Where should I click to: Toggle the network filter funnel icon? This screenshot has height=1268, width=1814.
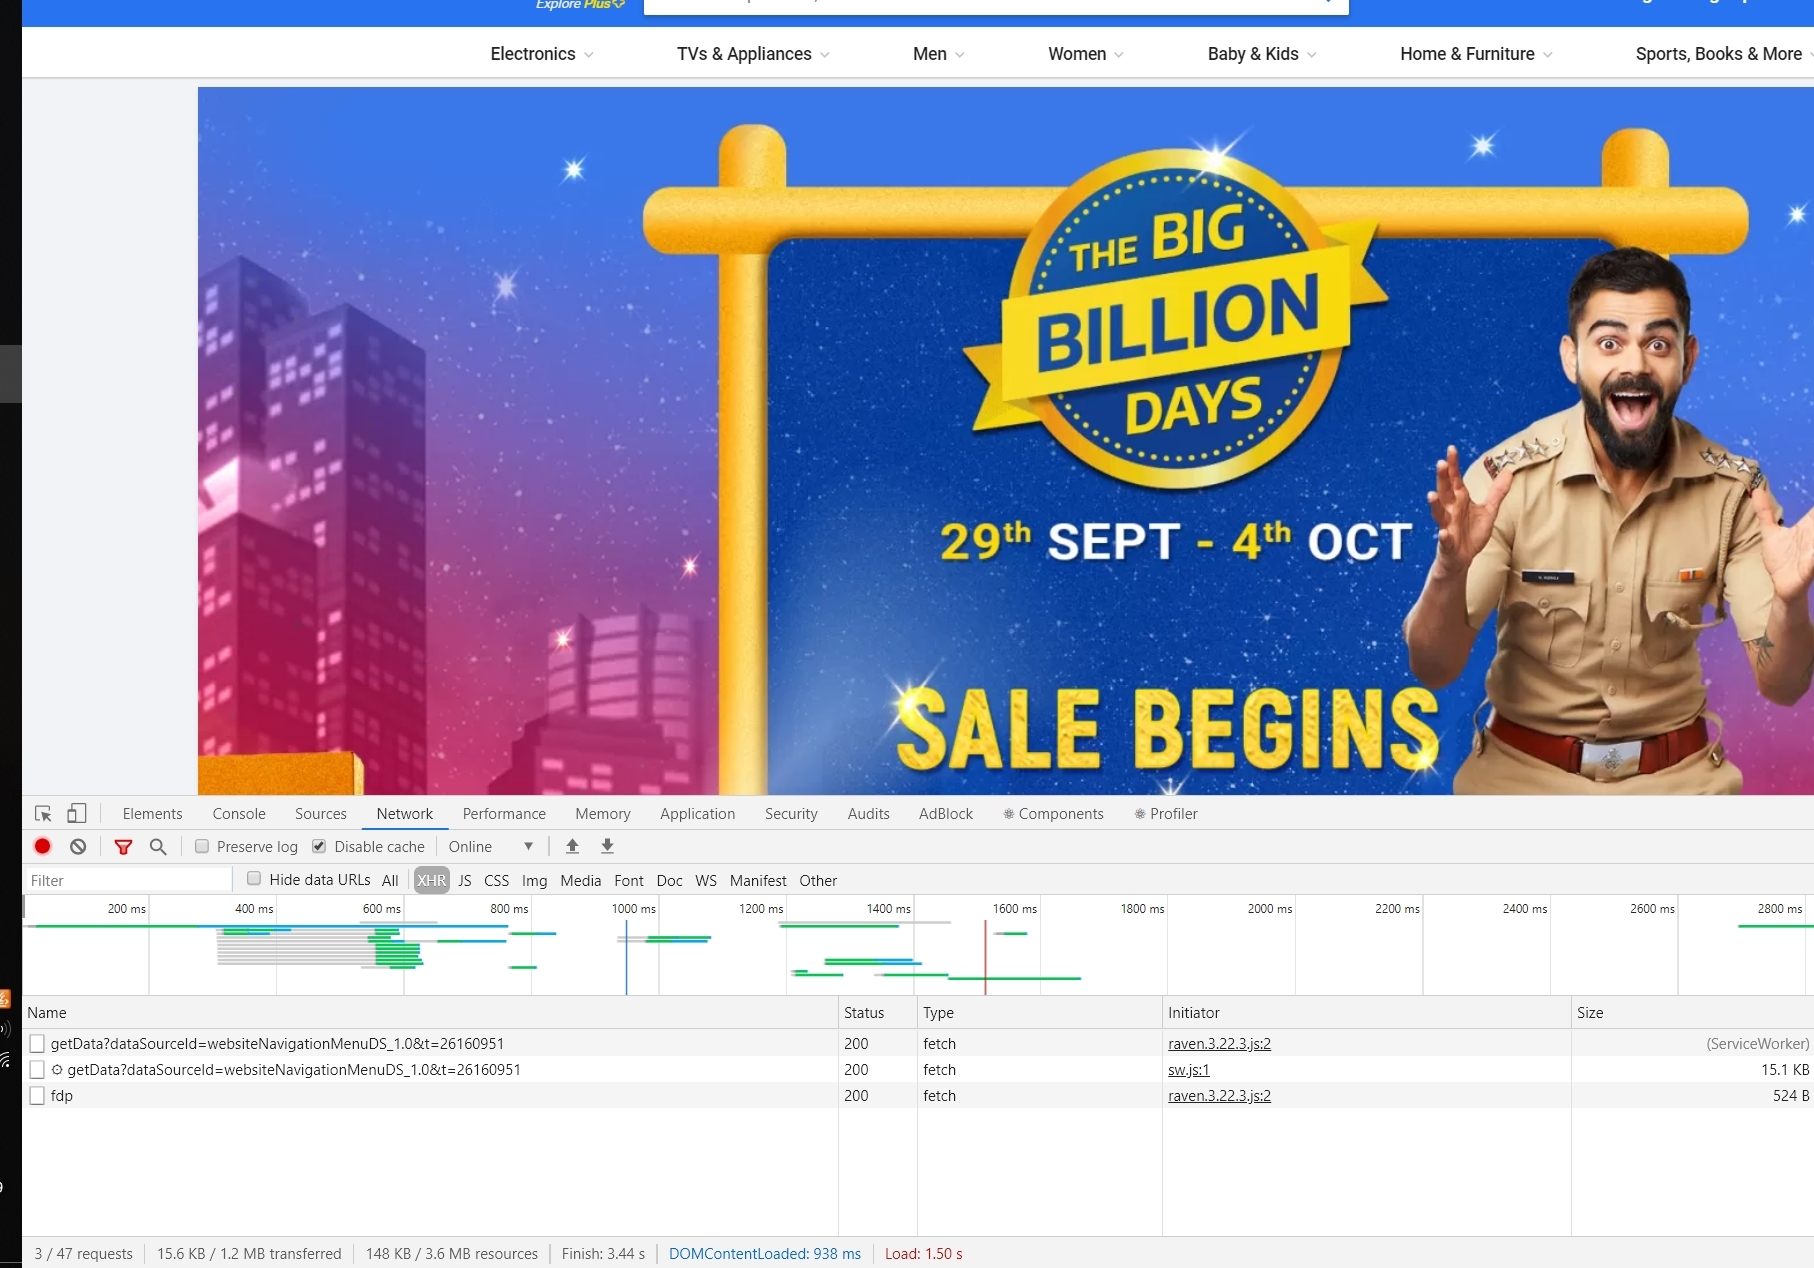click(x=123, y=847)
